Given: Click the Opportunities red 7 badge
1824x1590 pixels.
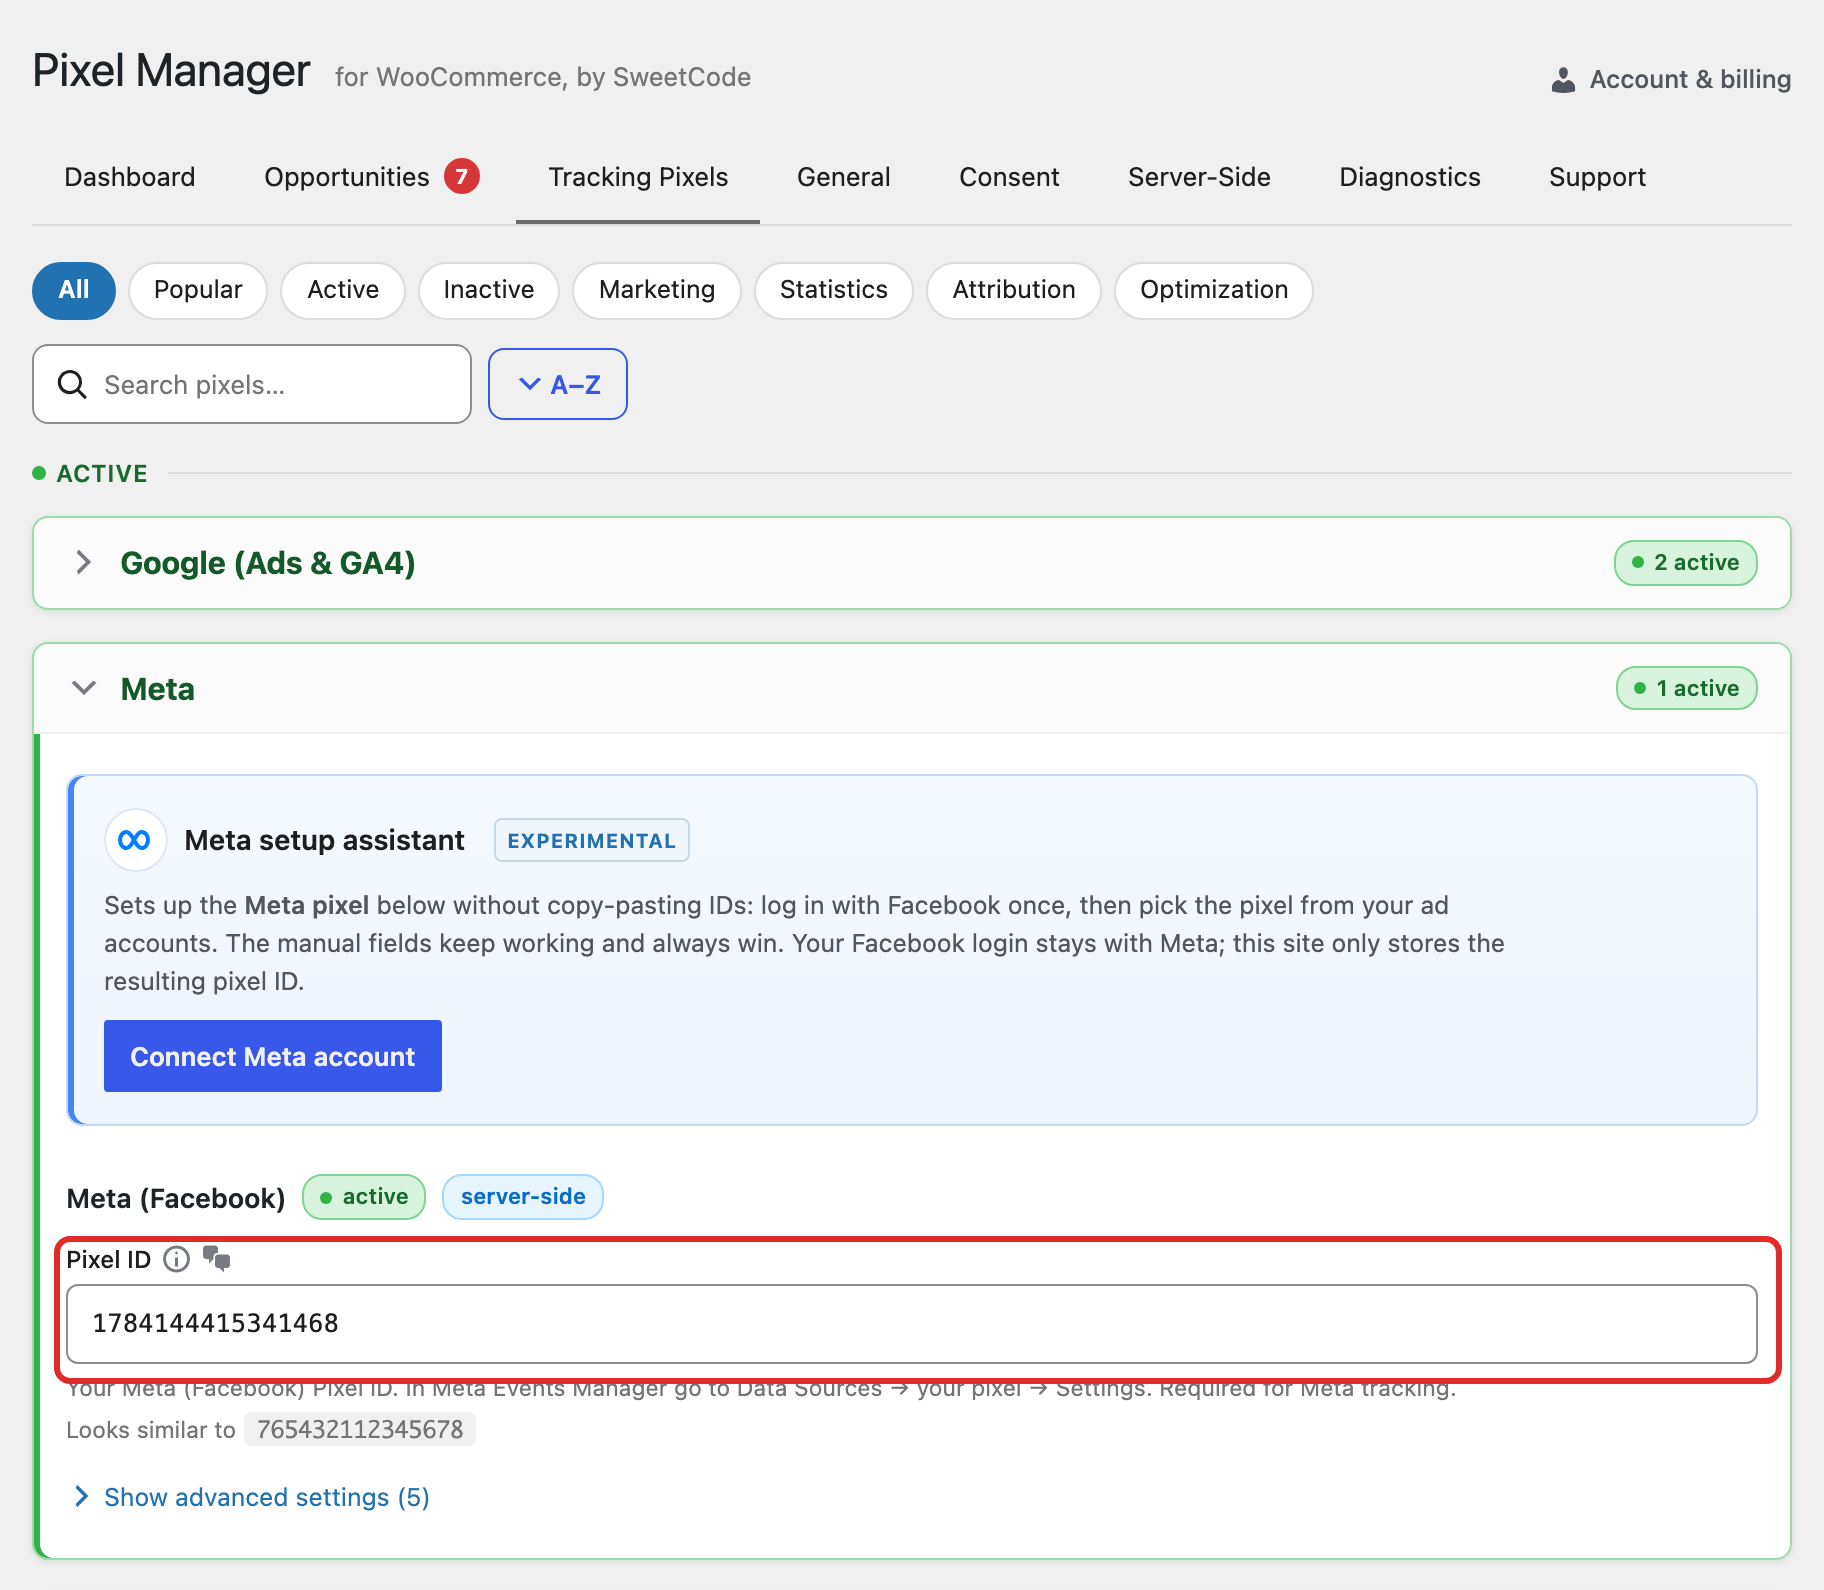Looking at the screenshot, I should 462,177.
